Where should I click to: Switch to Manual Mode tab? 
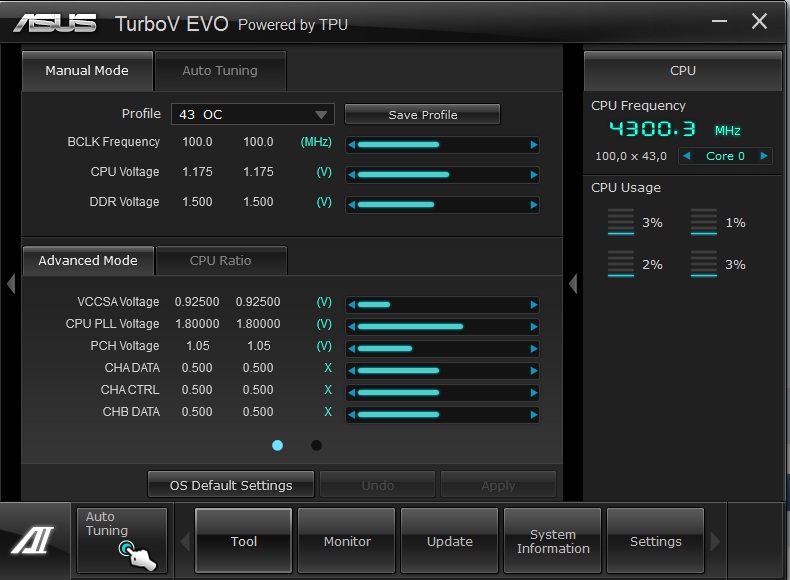click(x=87, y=71)
